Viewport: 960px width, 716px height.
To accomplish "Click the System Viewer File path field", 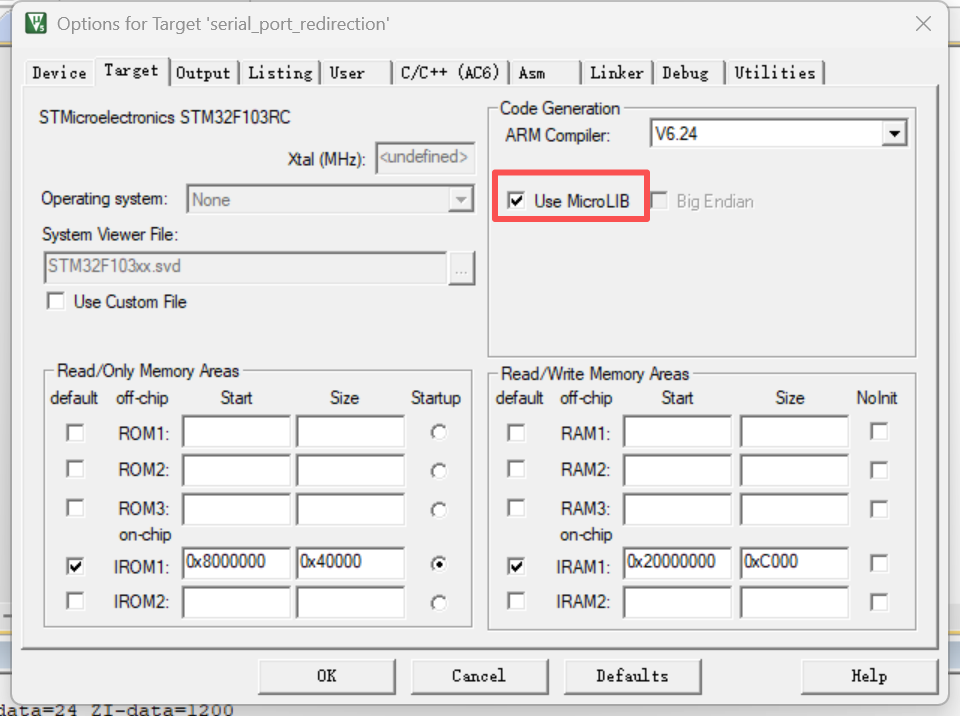I will click(246, 267).
